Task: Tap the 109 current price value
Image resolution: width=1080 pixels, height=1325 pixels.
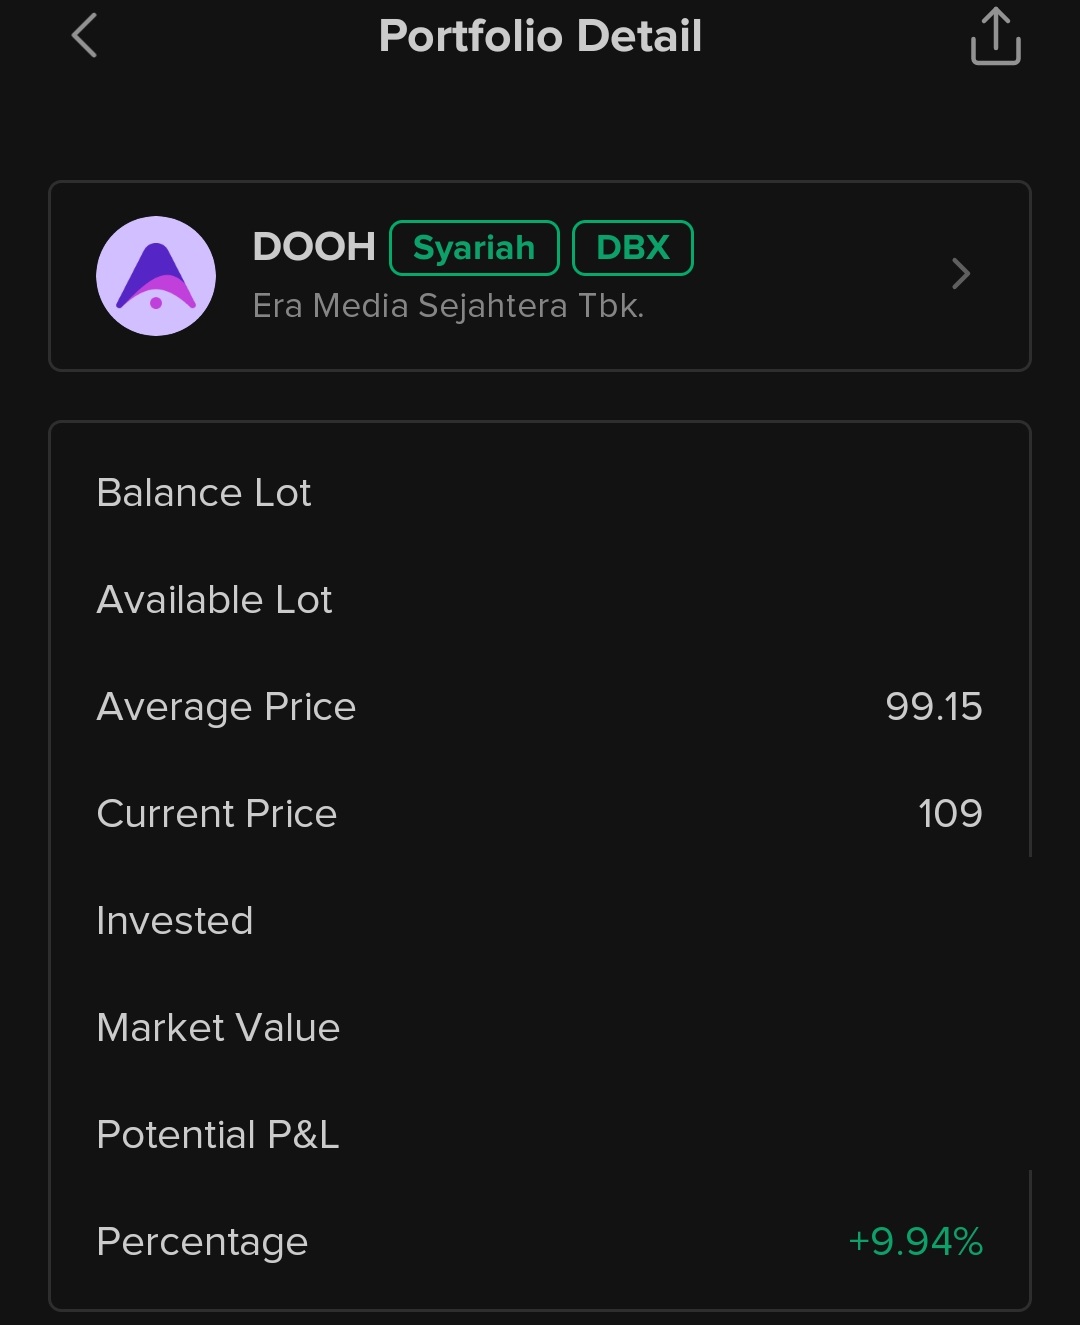Action: pyautogui.click(x=950, y=814)
